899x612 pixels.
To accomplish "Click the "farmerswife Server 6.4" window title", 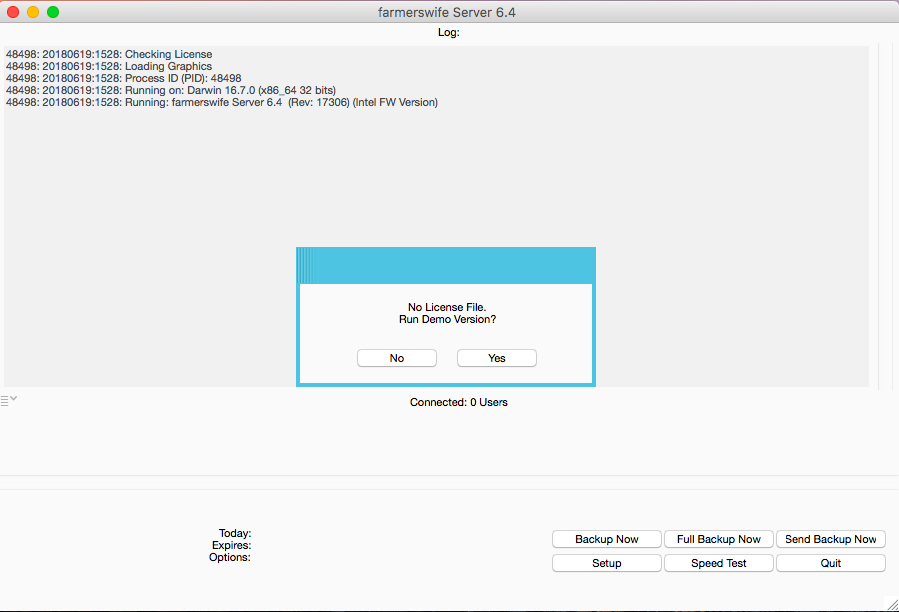I will [x=447, y=12].
